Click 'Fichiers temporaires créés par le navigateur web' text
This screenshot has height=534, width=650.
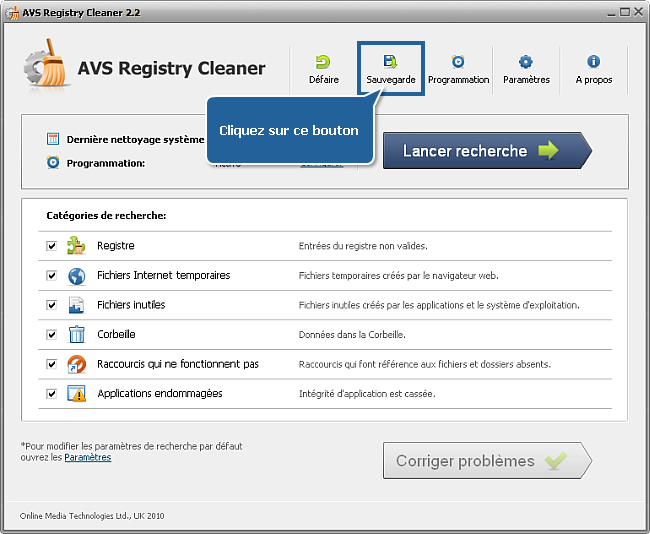tap(398, 276)
